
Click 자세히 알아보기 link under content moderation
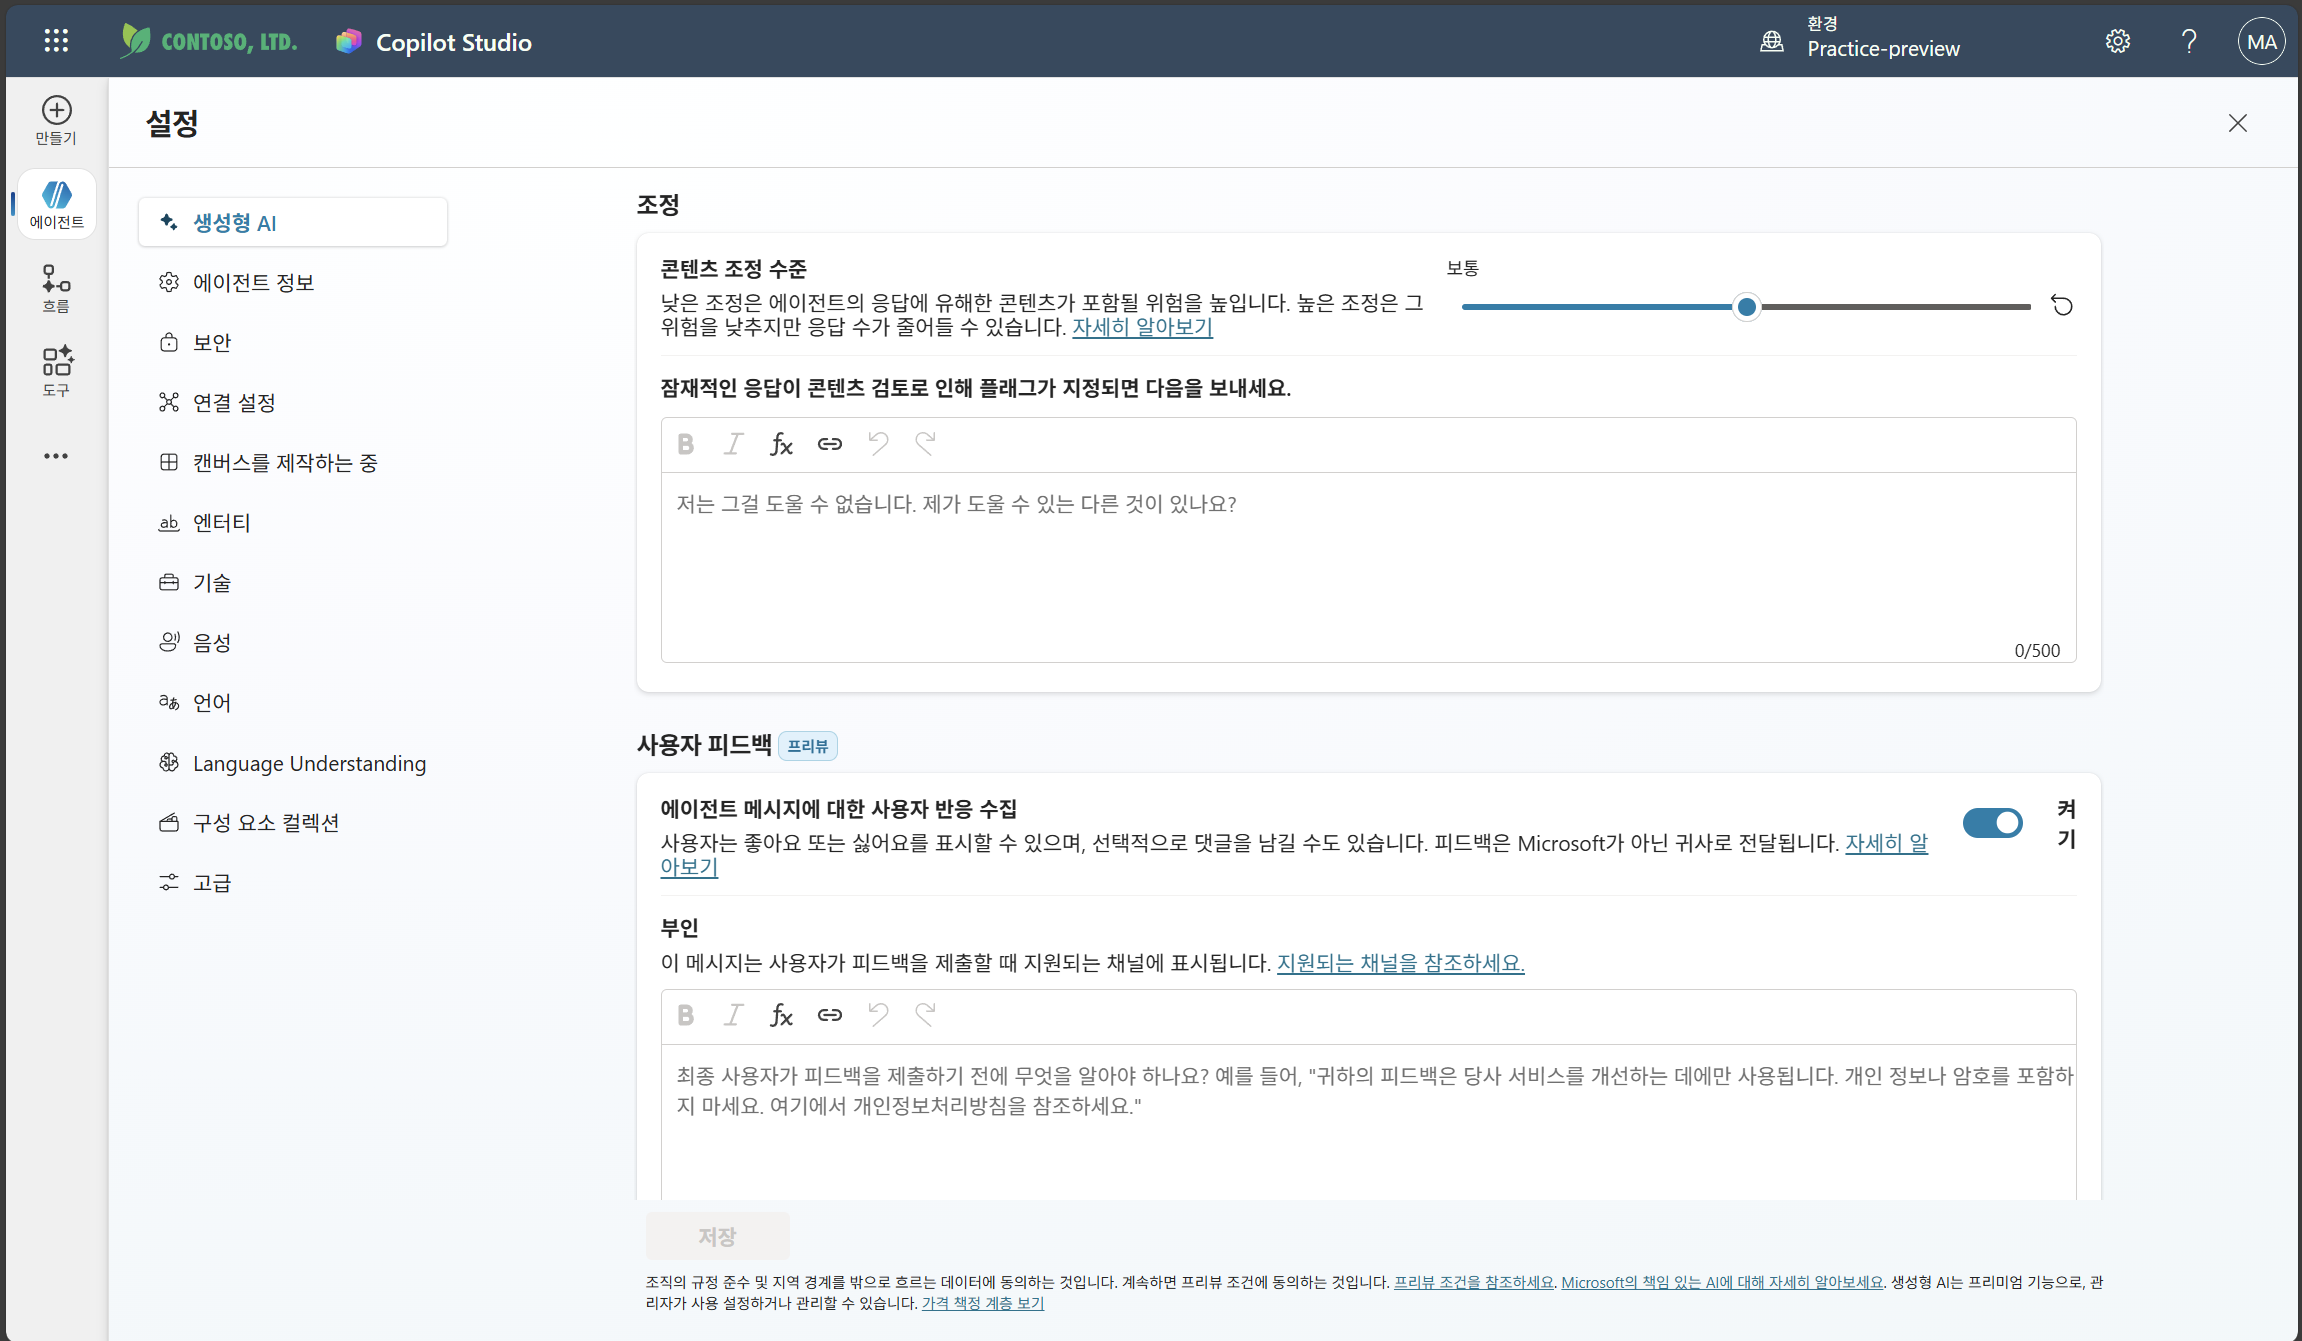[1142, 327]
